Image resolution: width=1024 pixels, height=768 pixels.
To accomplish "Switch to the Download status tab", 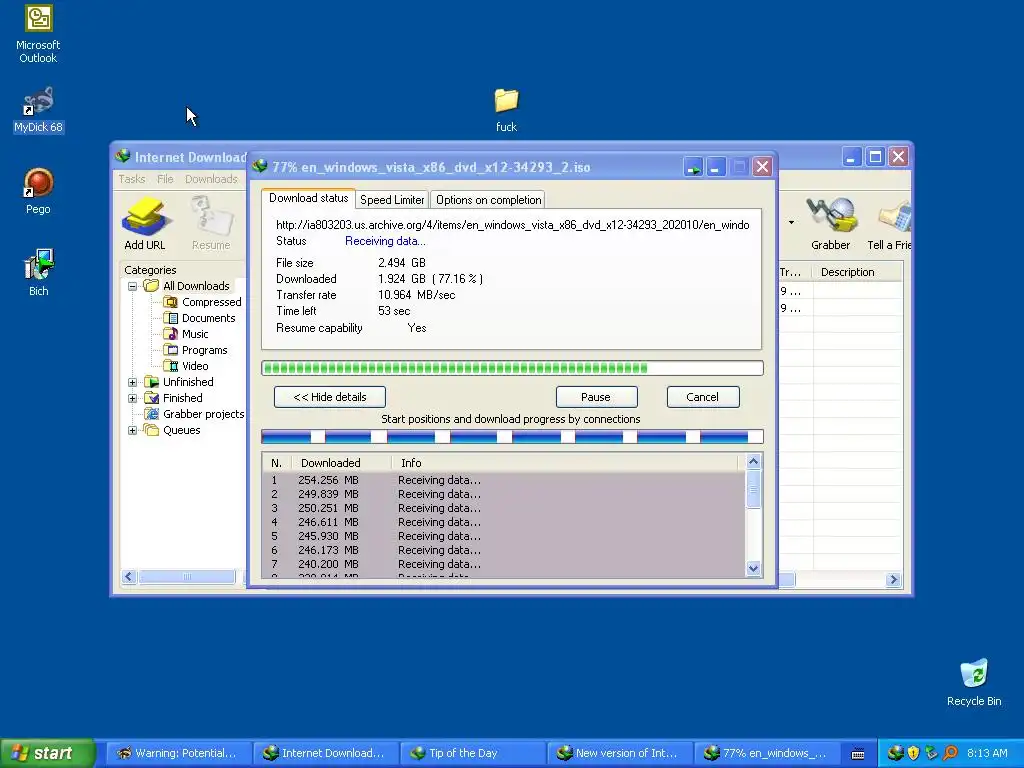I will pyautogui.click(x=308, y=198).
